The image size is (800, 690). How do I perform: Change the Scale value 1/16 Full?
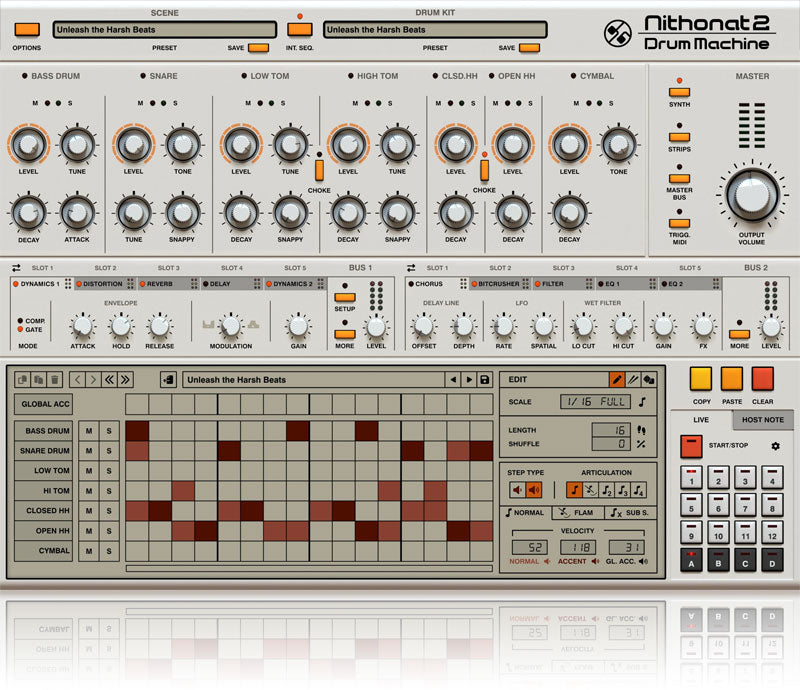pyautogui.click(x=595, y=402)
